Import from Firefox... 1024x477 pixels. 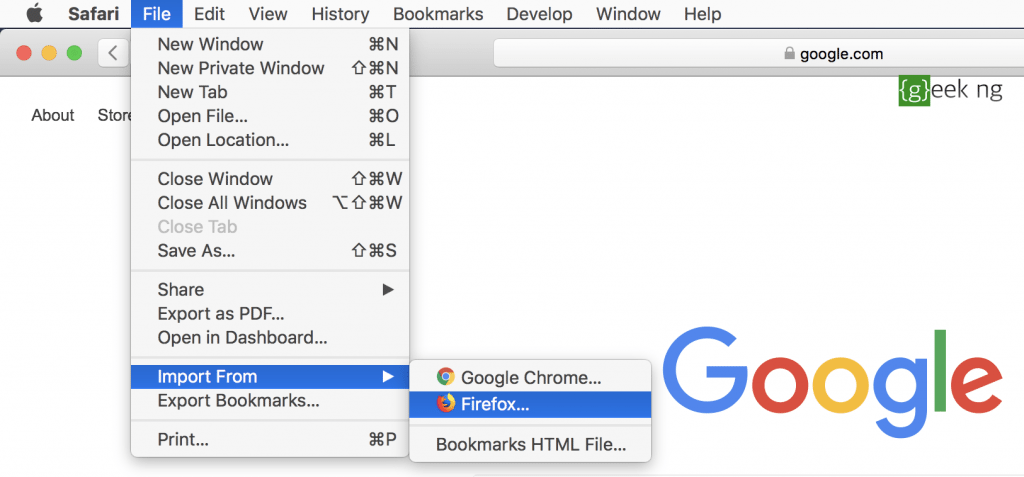(530, 404)
